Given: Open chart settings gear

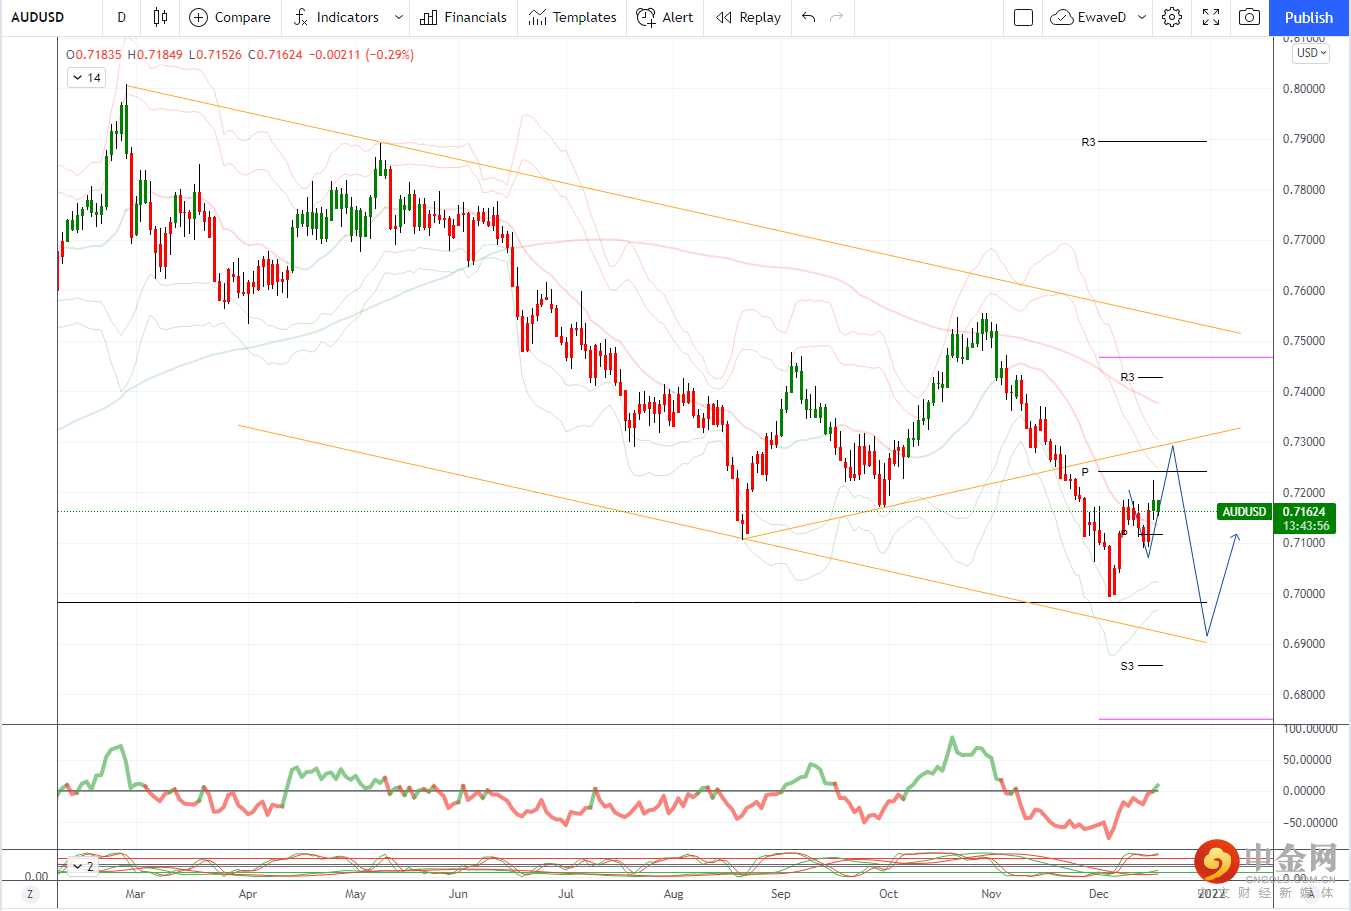Looking at the screenshot, I should (x=1172, y=17).
